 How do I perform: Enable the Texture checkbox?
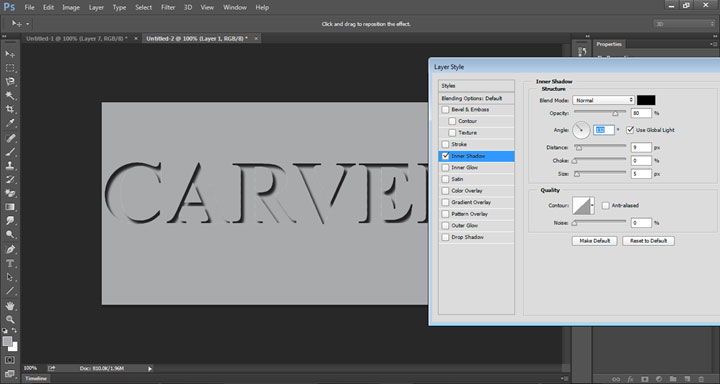click(452, 133)
